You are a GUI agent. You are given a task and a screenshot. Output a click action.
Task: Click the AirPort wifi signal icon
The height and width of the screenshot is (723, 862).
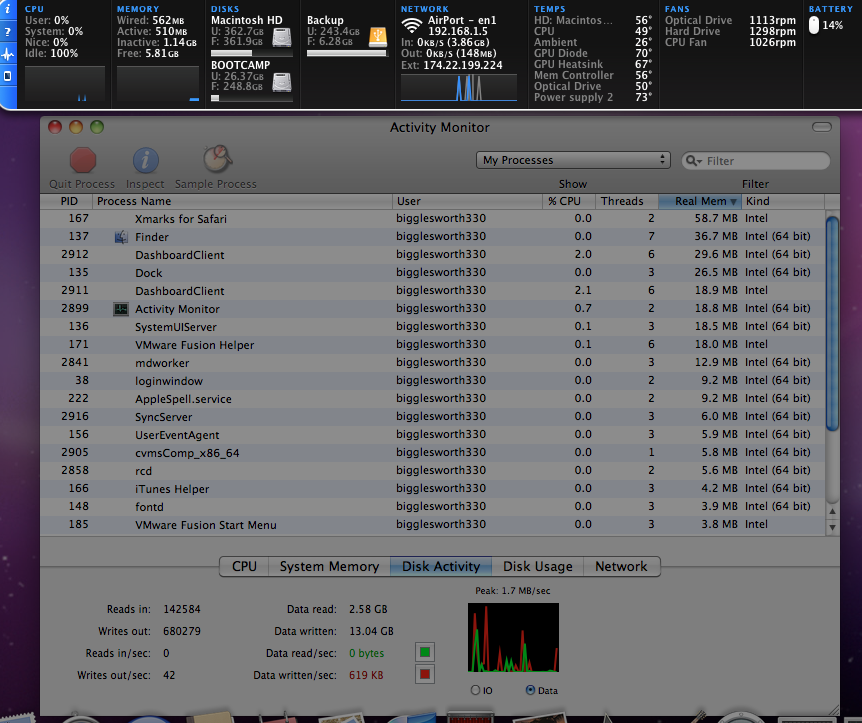[x=411, y=25]
